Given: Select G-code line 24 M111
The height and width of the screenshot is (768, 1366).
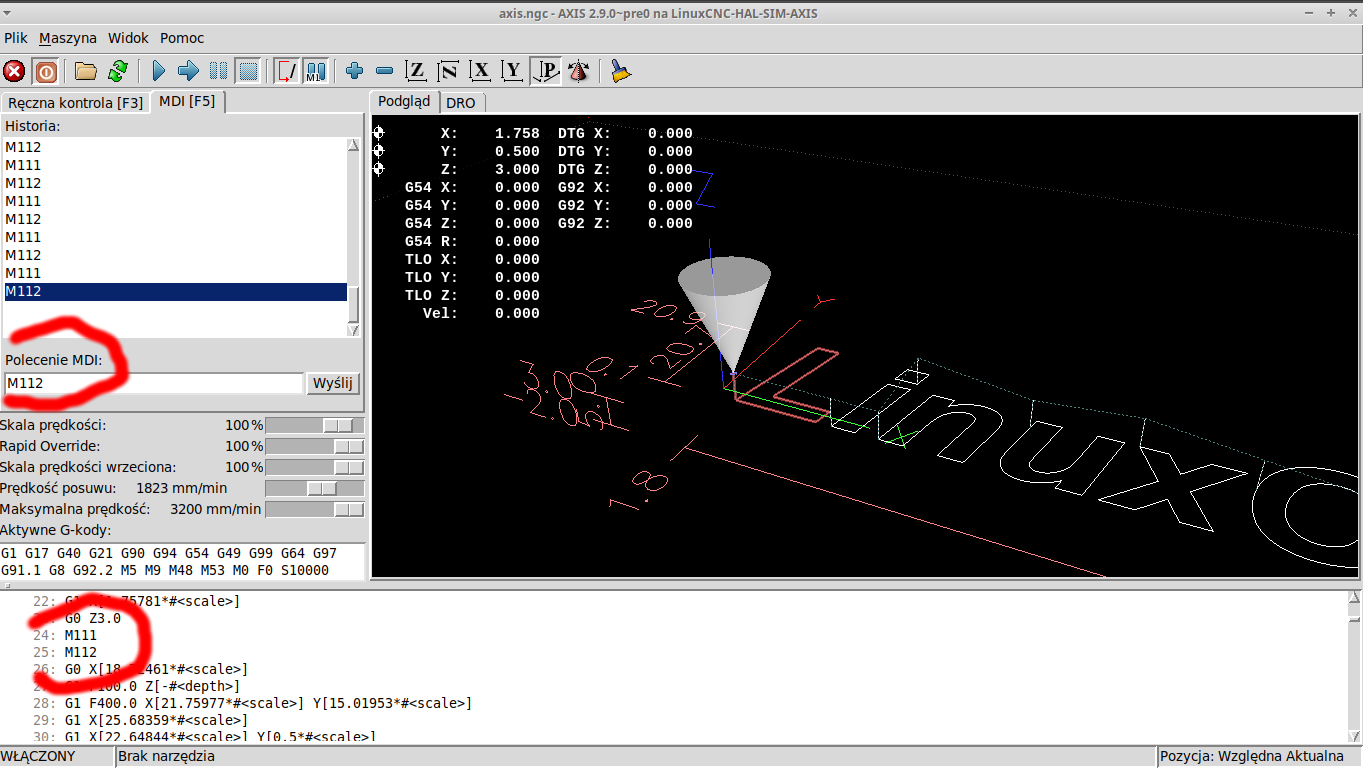Looking at the screenshot, I should pos(81,635).
